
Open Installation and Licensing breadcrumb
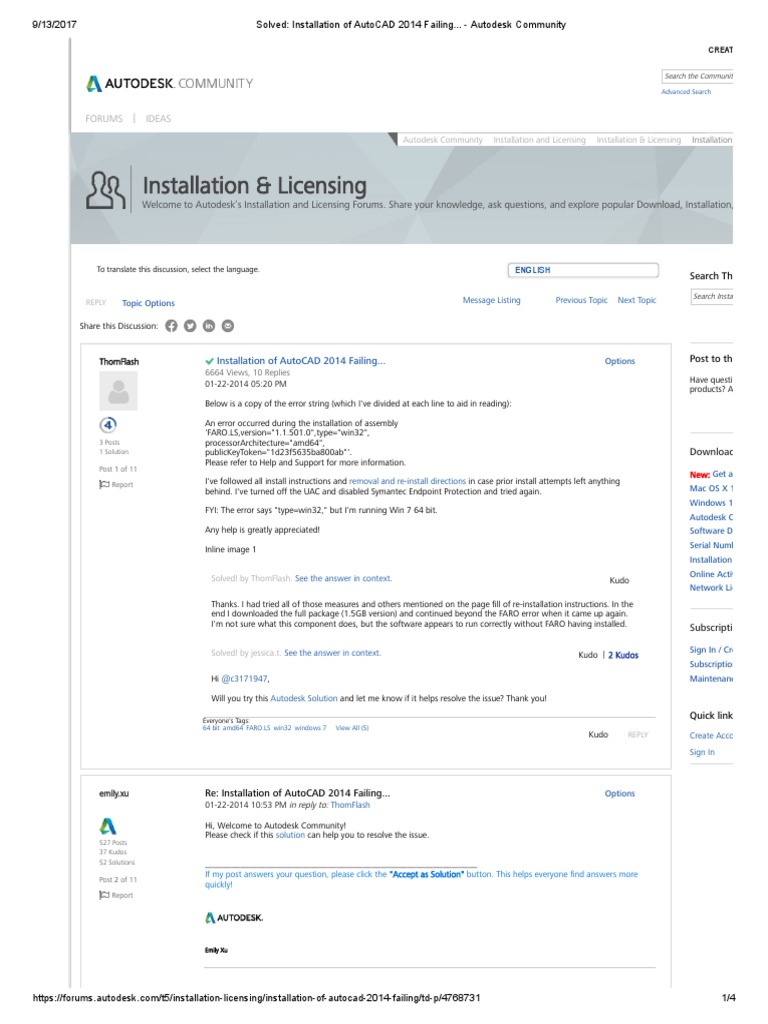click(539, 140)
